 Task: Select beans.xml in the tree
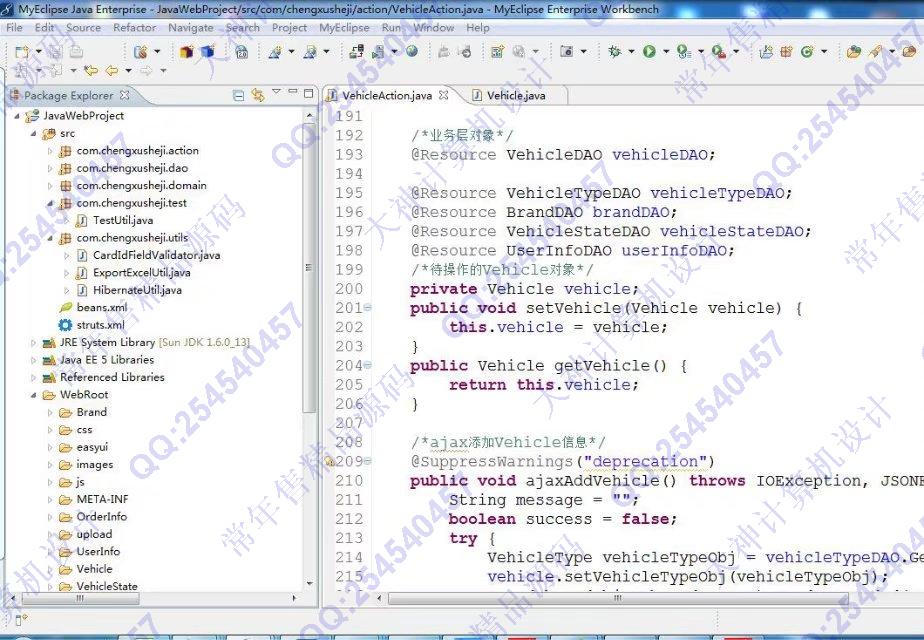tap(101, 308)
